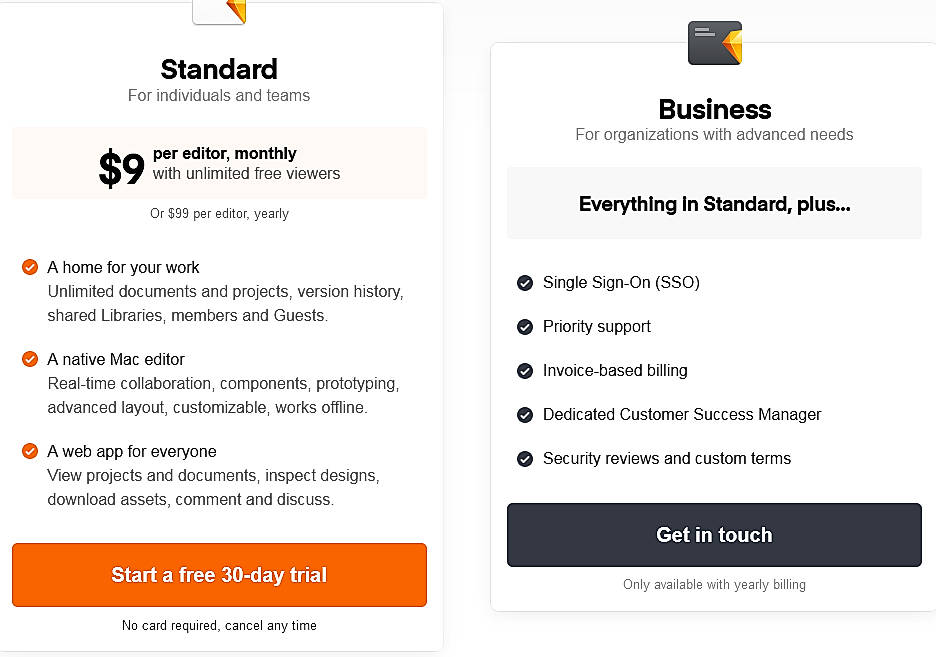Click the $9 monthly price figure
Screen dimensions: 936x657
pos(121,169)
